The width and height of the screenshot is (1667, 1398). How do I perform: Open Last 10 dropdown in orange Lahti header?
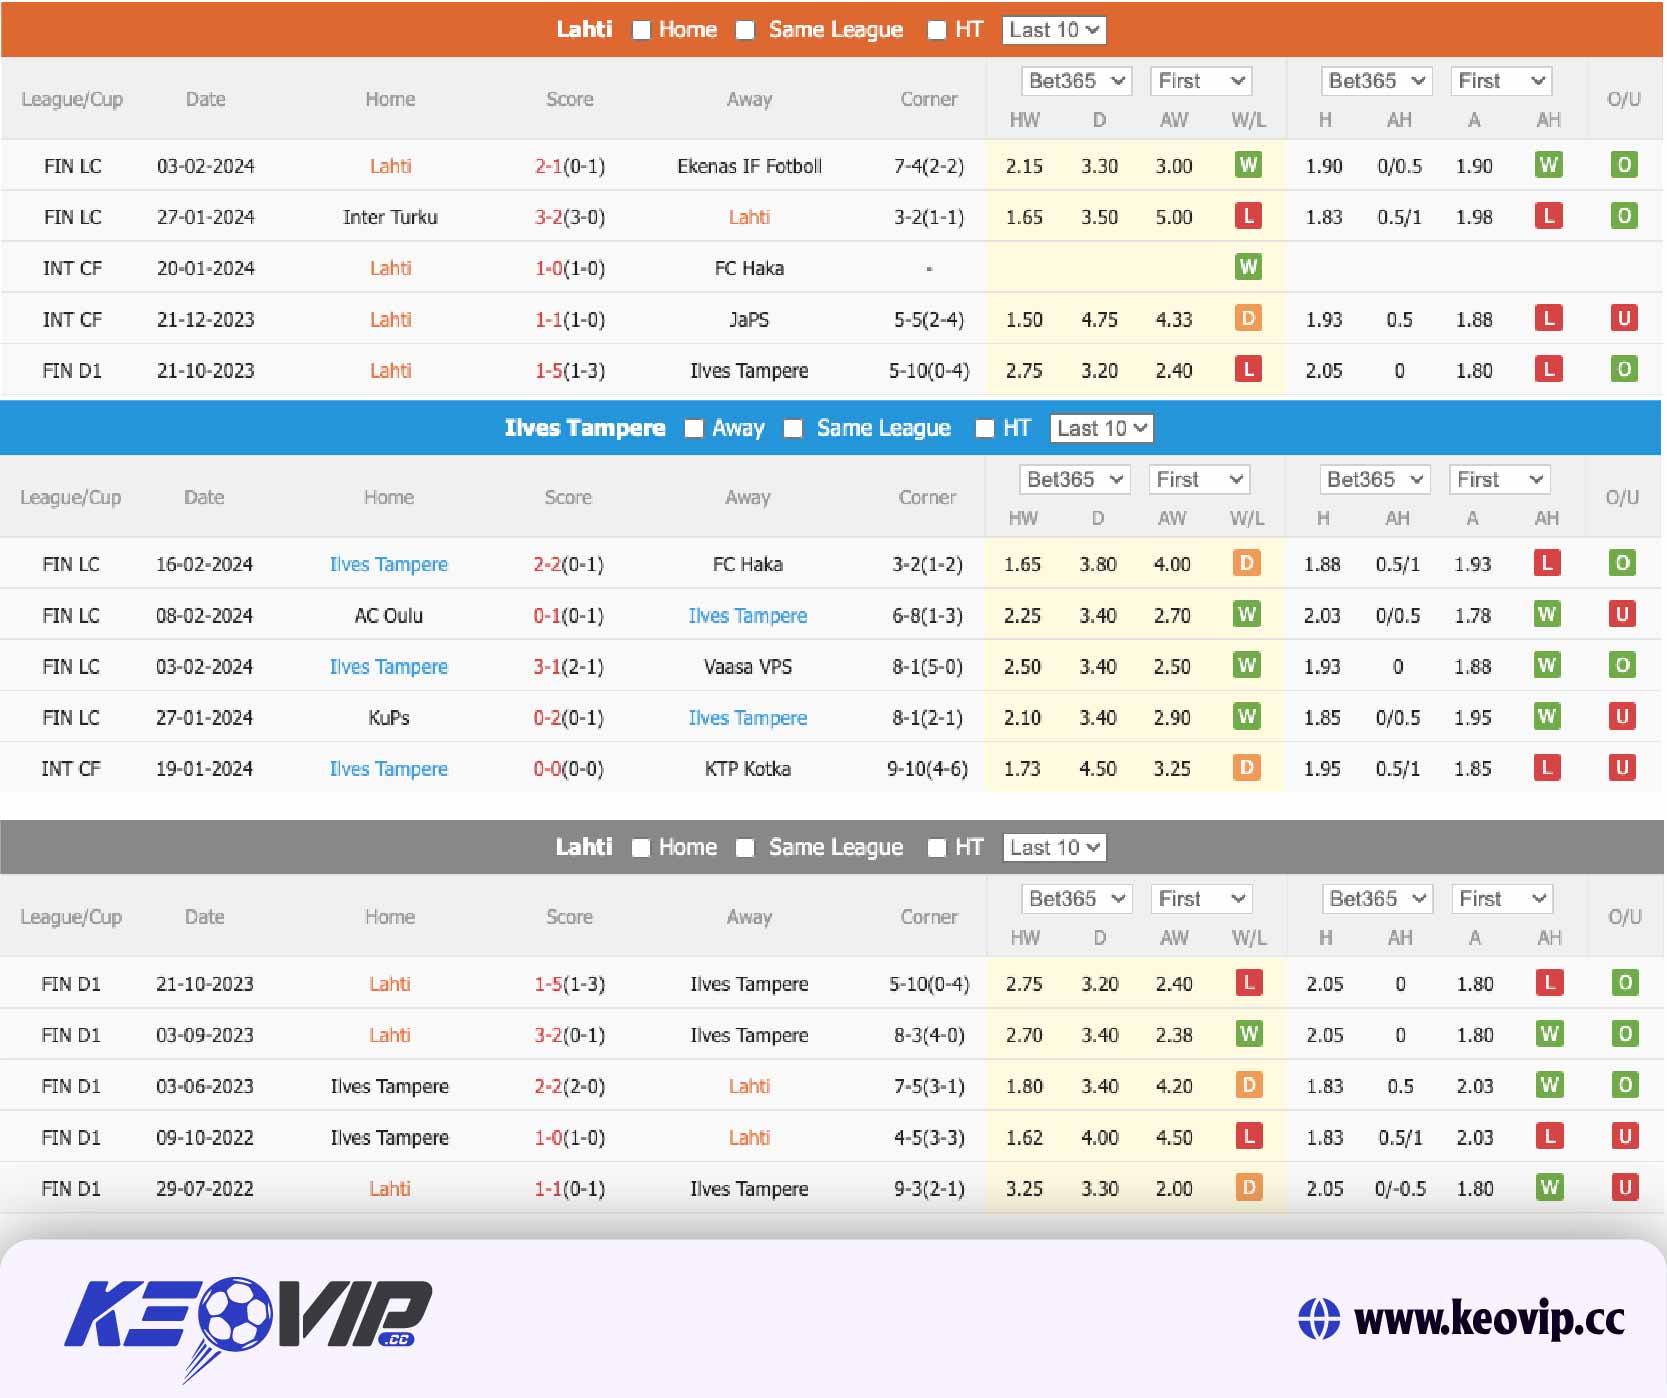tap(1054, 30)
